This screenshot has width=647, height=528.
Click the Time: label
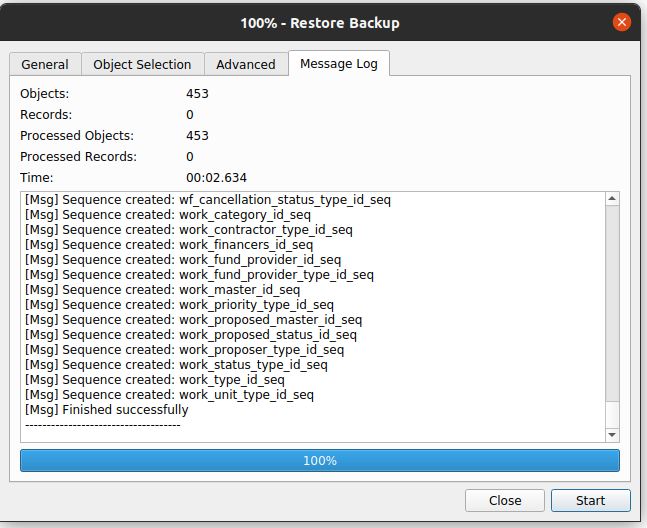(37, 178)
